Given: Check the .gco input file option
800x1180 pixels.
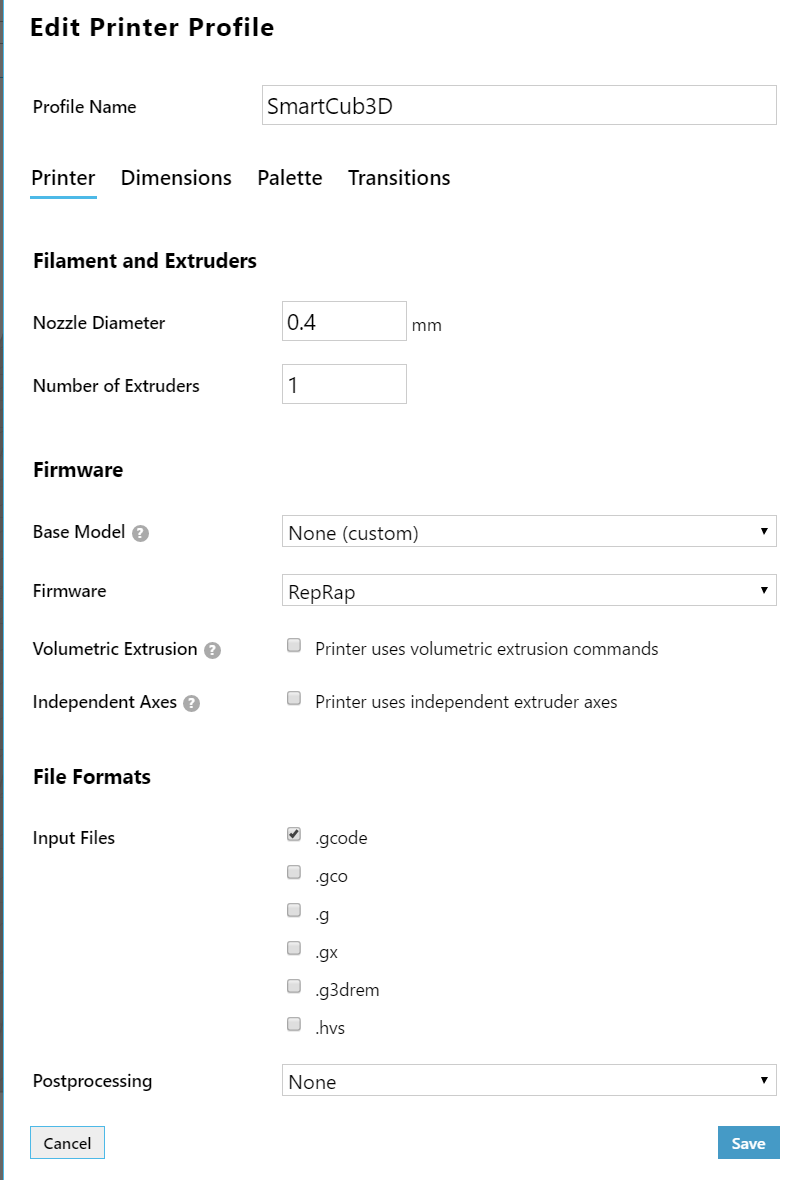Looking at the screenshot, I should pyautogui.click(x=294, y=871).
